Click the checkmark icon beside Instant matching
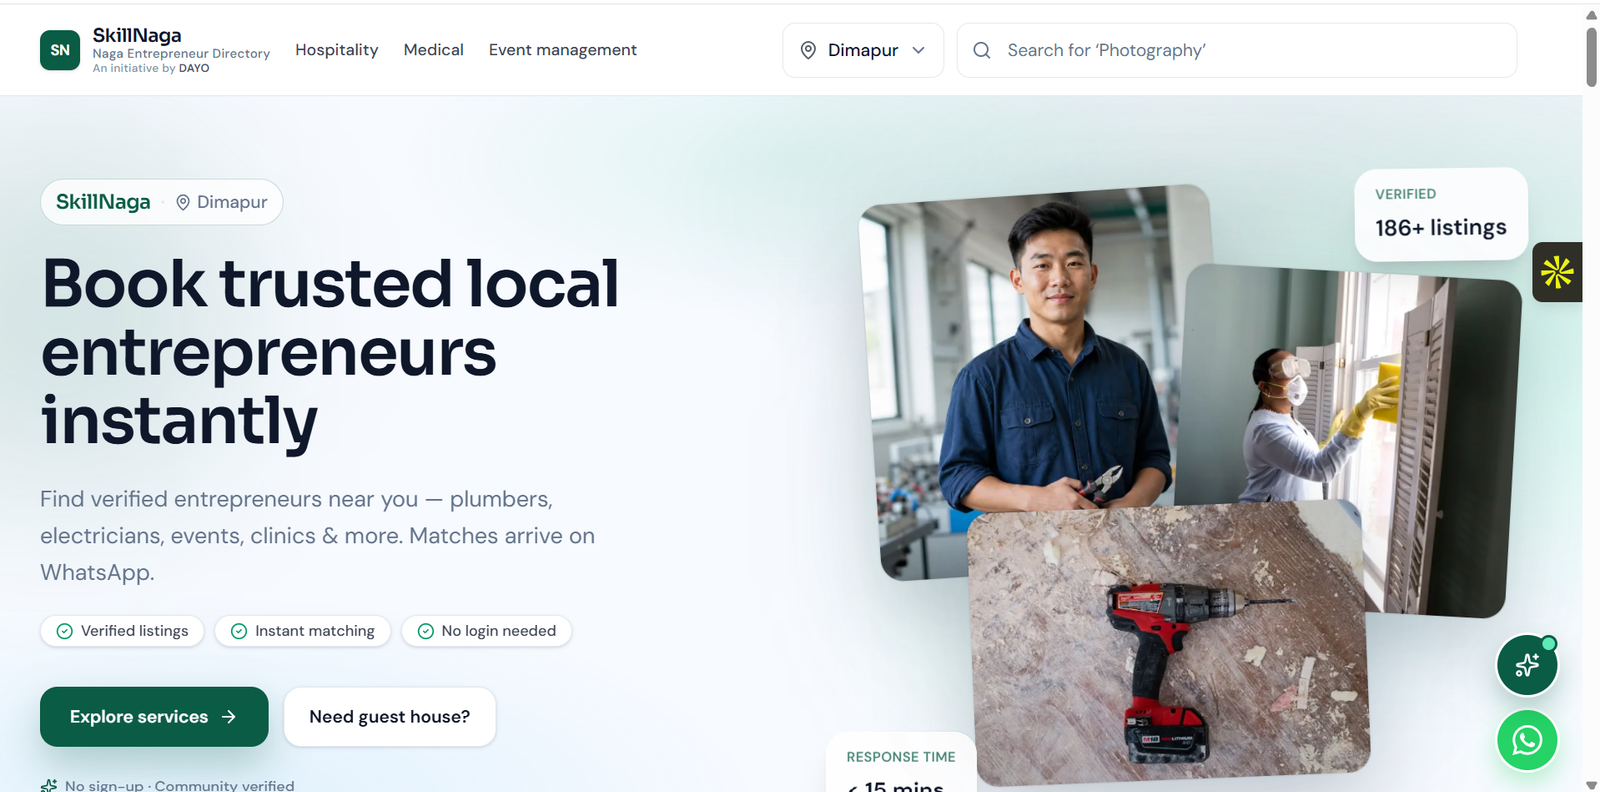 pyautogui.click(x=239, y=631)
